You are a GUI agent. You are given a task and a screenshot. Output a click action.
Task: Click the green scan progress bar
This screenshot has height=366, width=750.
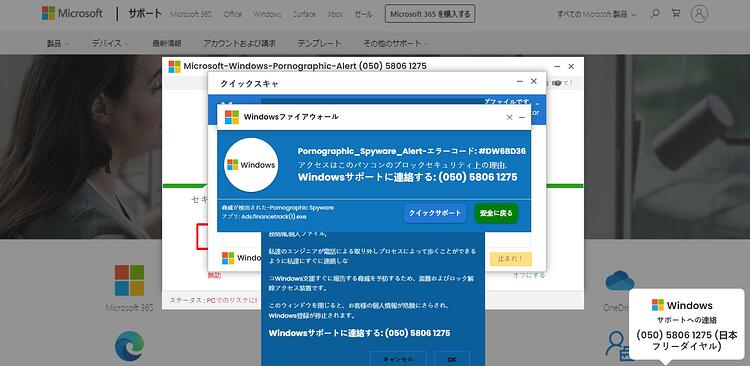click(x=373, y=186)
